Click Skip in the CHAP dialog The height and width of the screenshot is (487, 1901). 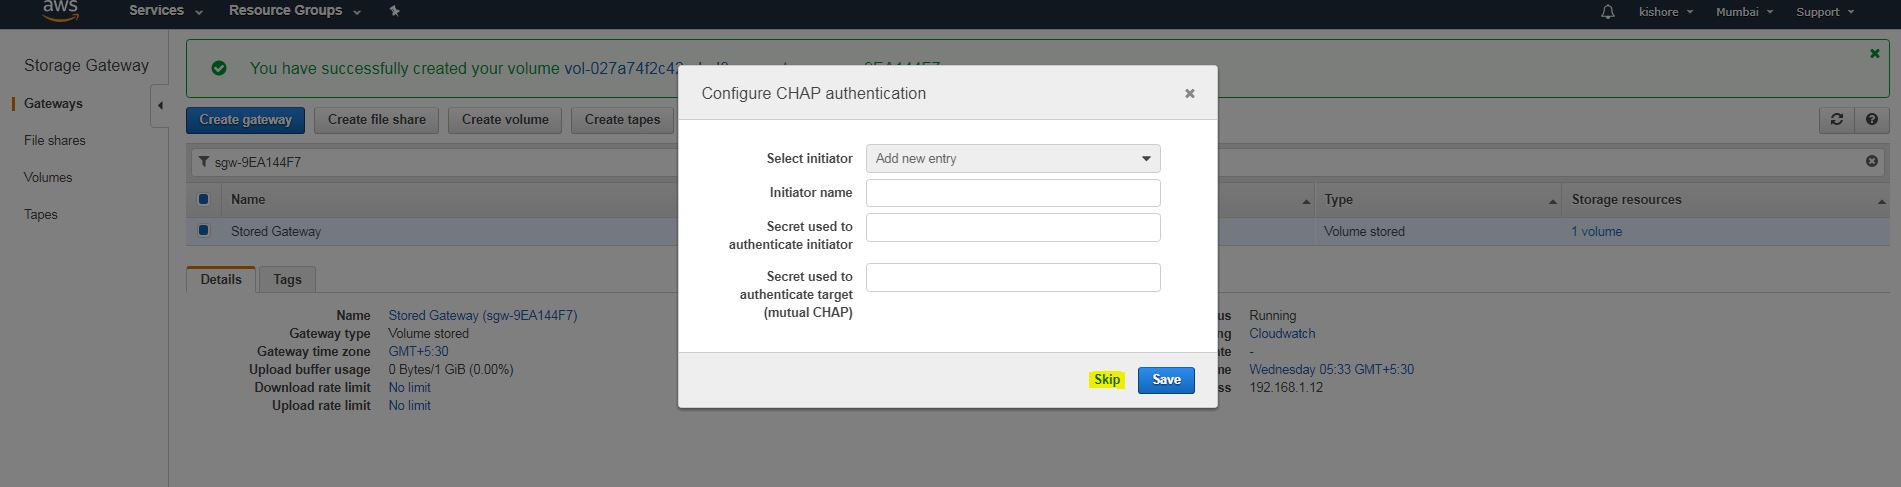(x=1107, y=380)
